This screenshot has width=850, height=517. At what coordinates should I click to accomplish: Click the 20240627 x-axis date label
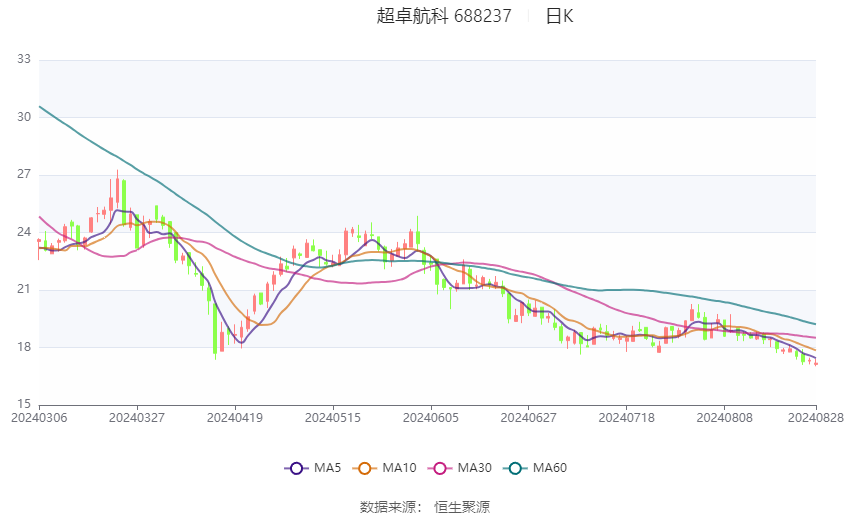pyautogui.click(x=529, y=418)
